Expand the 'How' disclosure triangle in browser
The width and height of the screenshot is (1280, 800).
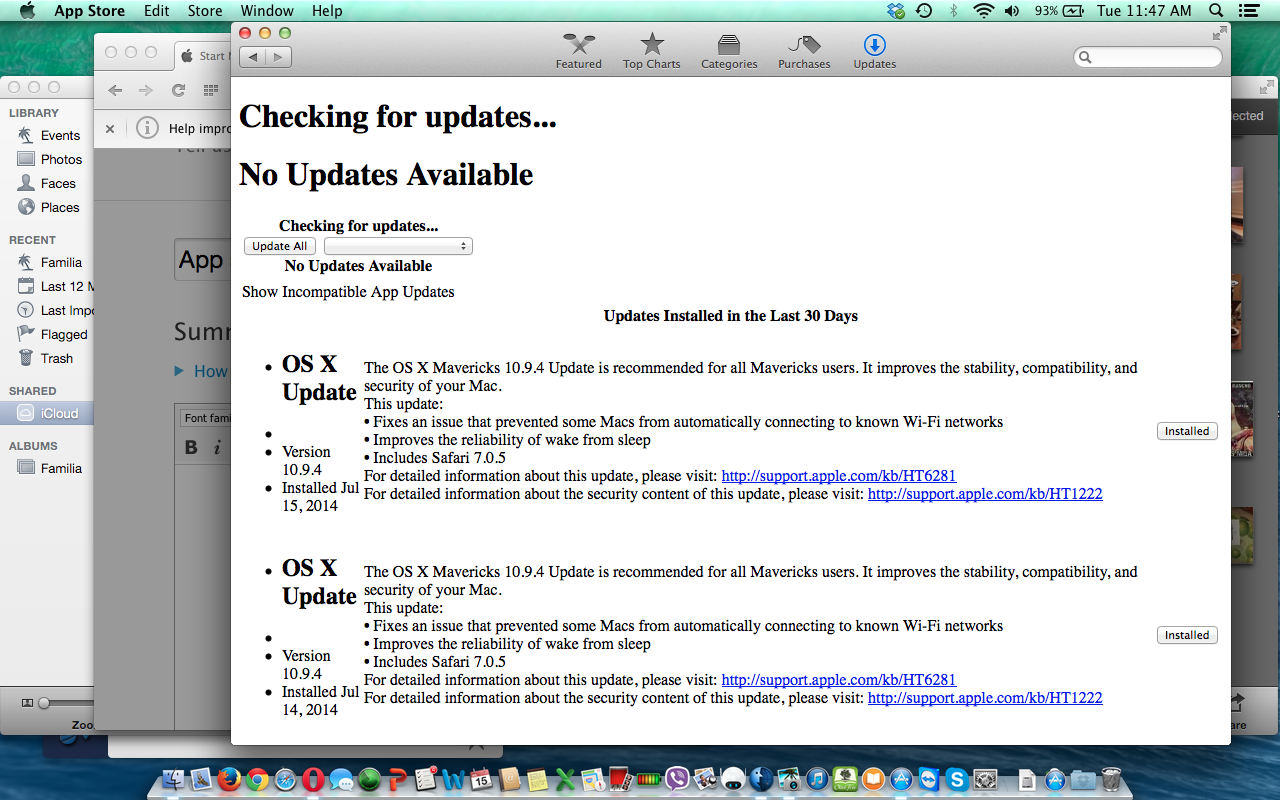[179, 371]
